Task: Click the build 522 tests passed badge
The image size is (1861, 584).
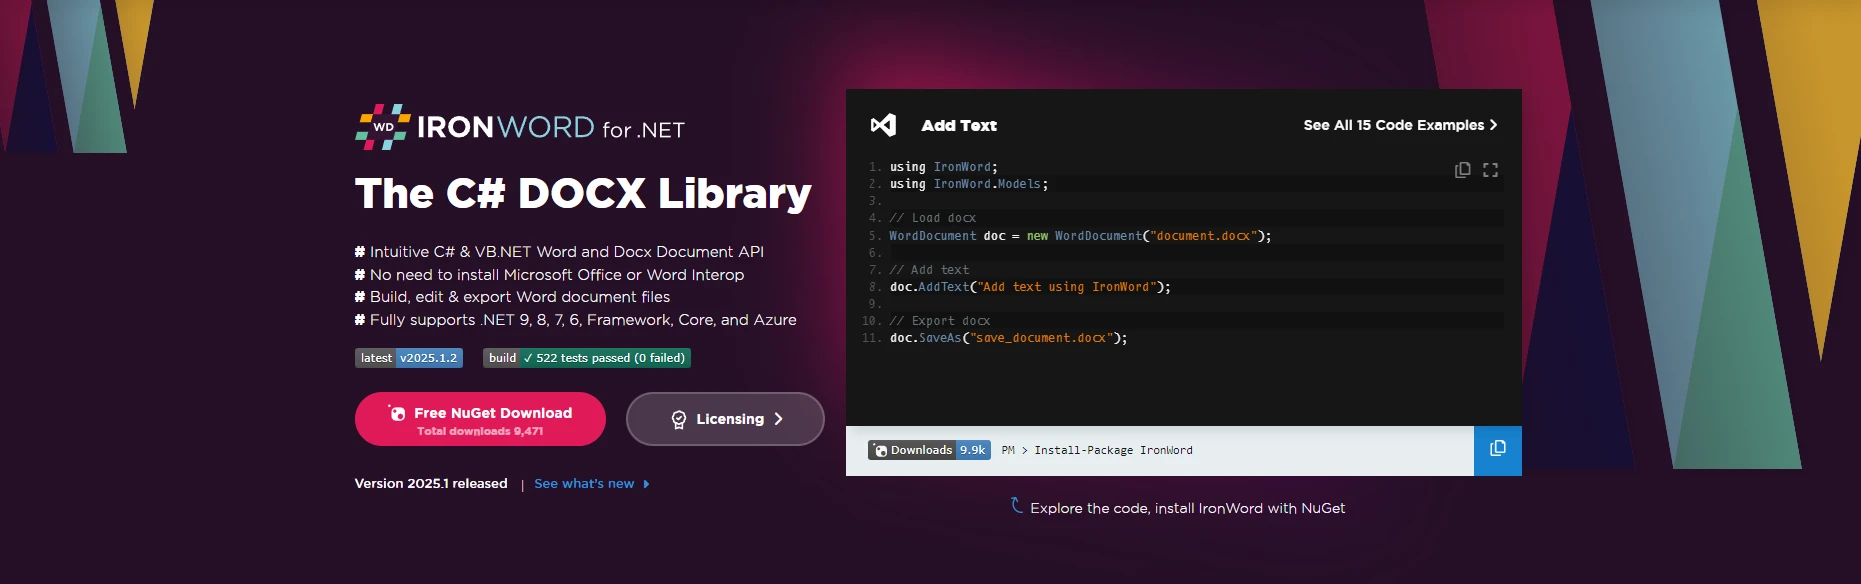Action: (x=586, y=358)
